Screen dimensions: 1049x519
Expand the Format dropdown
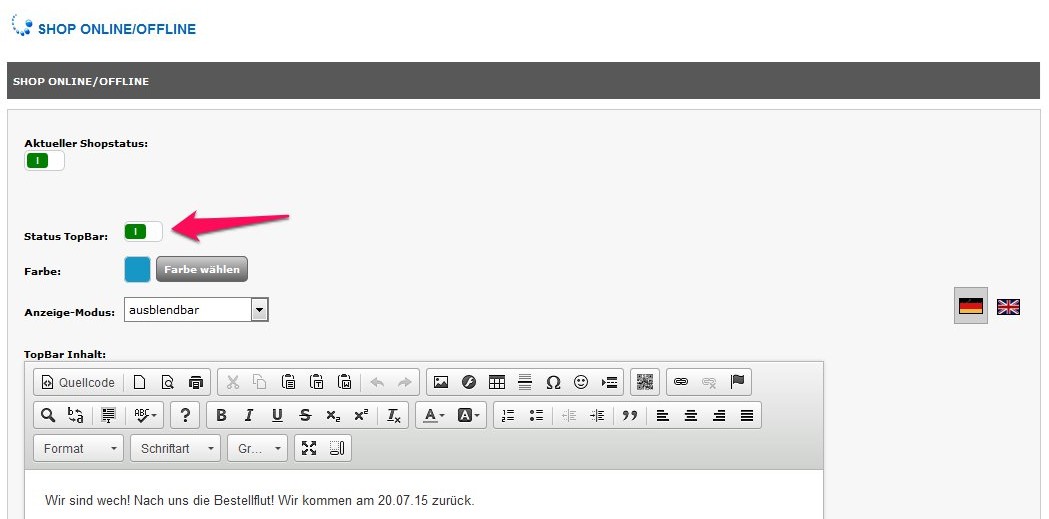click(x=78, y=448)
